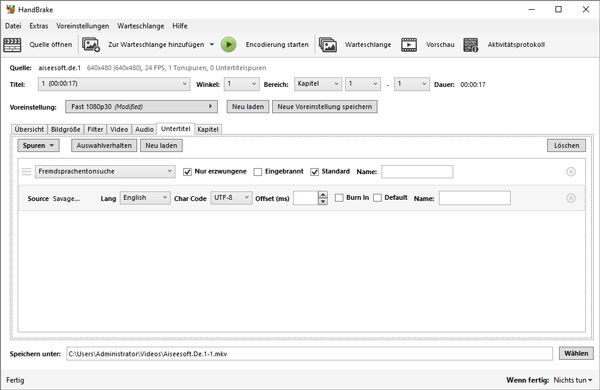Click the Name field of Savage row

474,198
